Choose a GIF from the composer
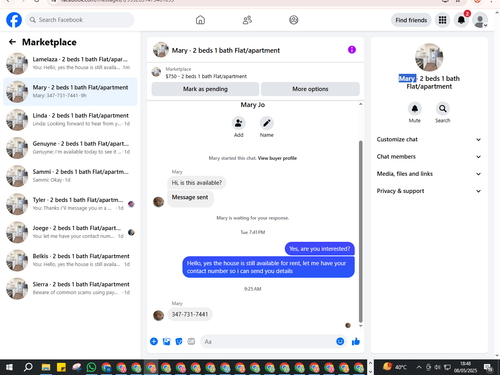 click(x=191, y=341)
